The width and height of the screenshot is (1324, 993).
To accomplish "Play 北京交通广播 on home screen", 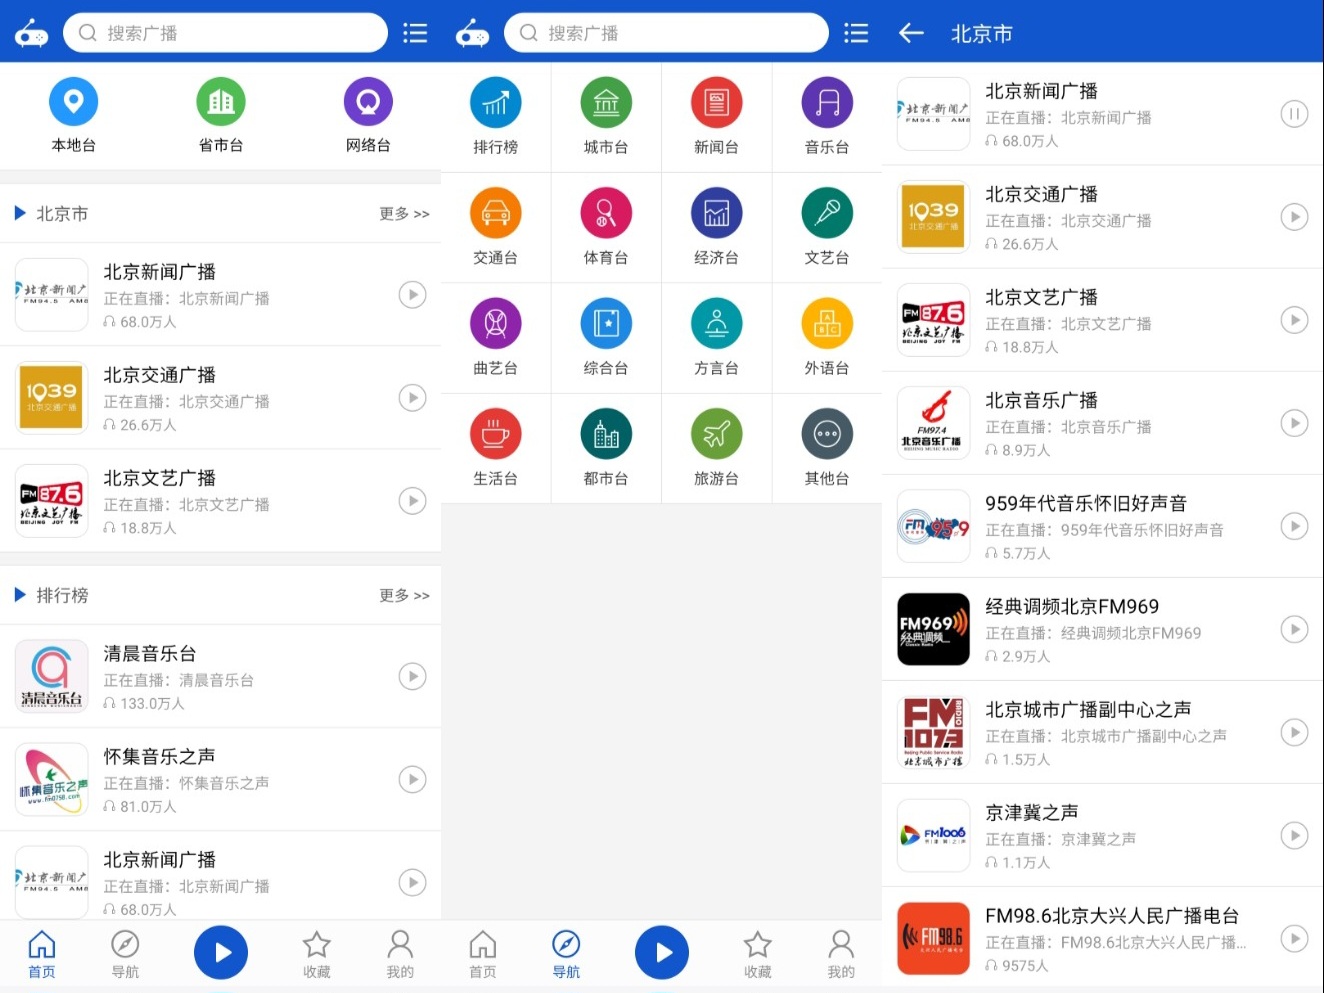I will [412, 398].
